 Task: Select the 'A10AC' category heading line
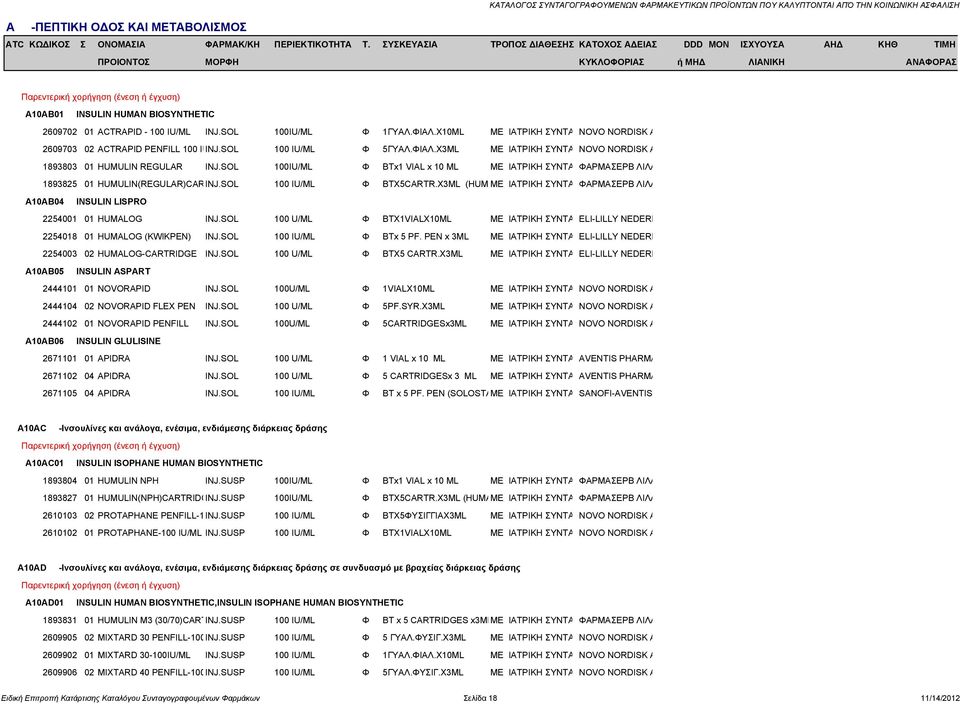pos(172,428)
